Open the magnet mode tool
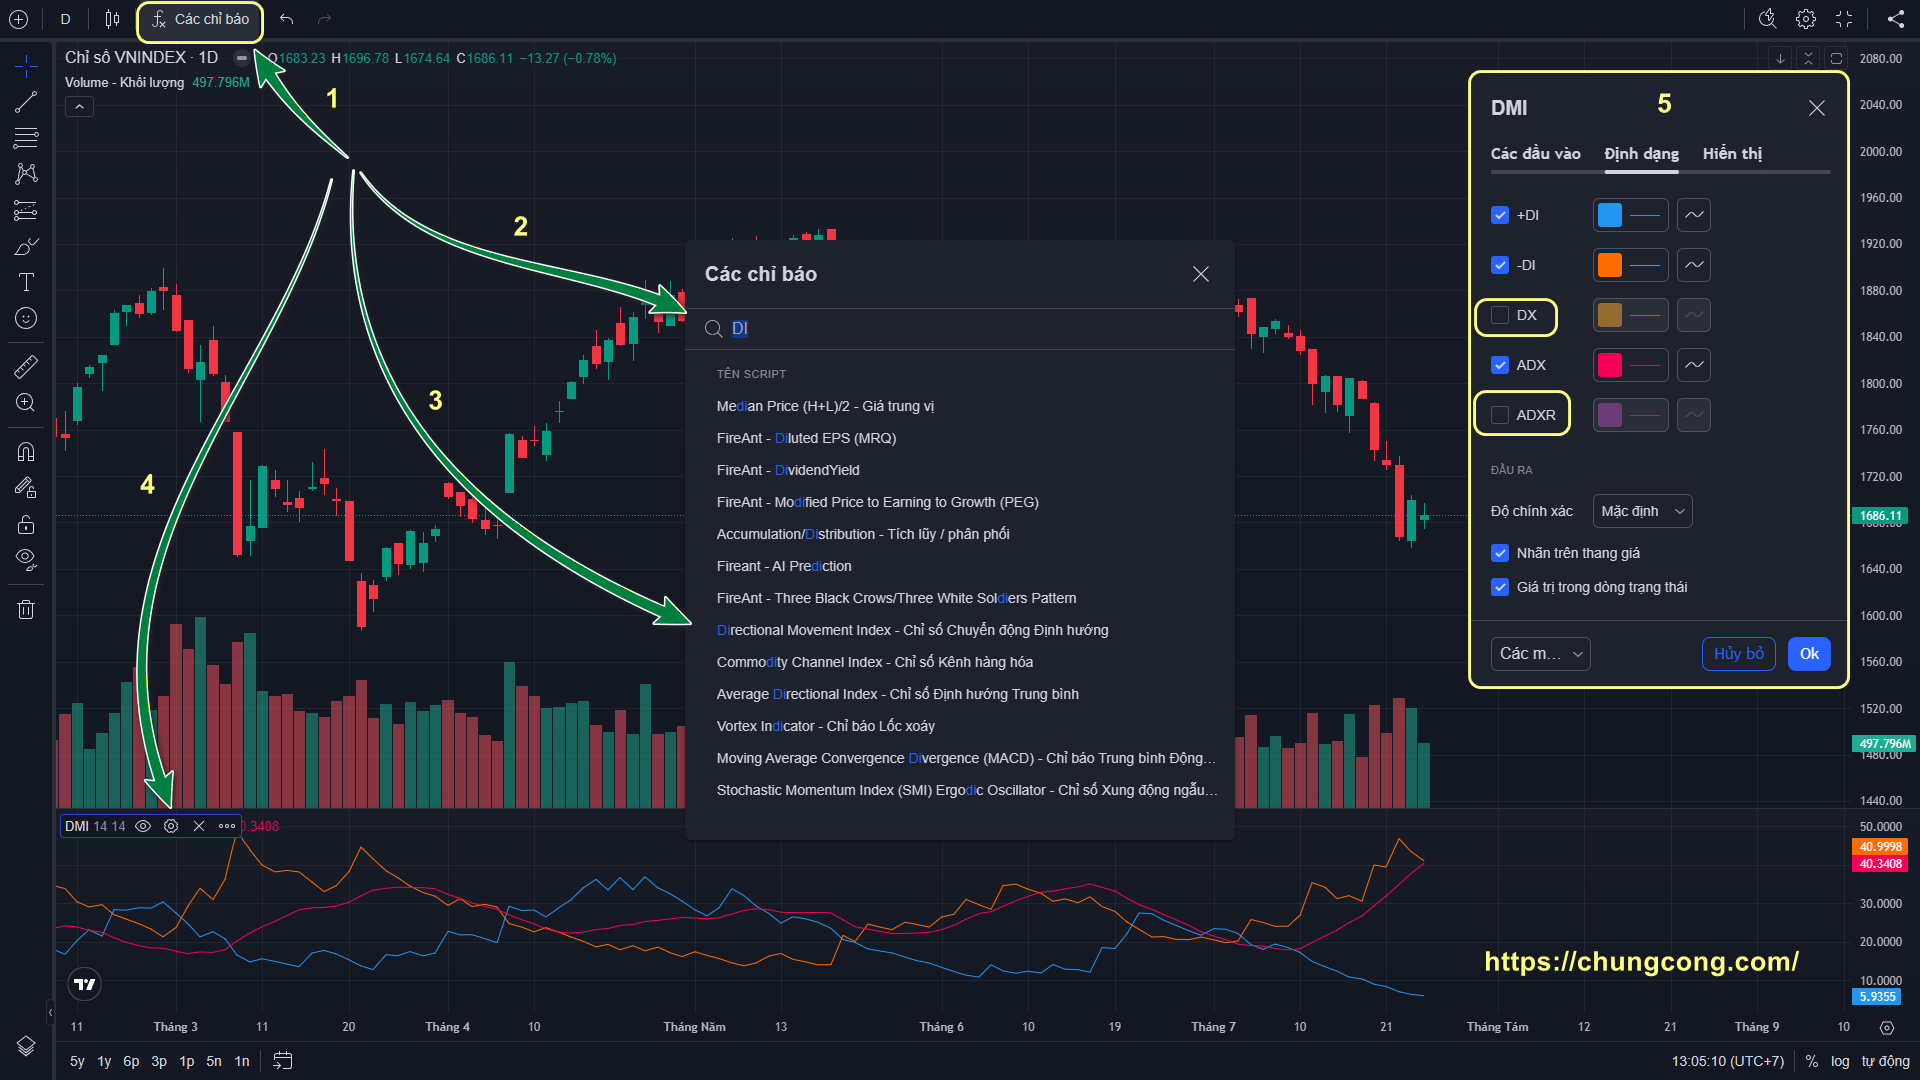 click(26, 451)
